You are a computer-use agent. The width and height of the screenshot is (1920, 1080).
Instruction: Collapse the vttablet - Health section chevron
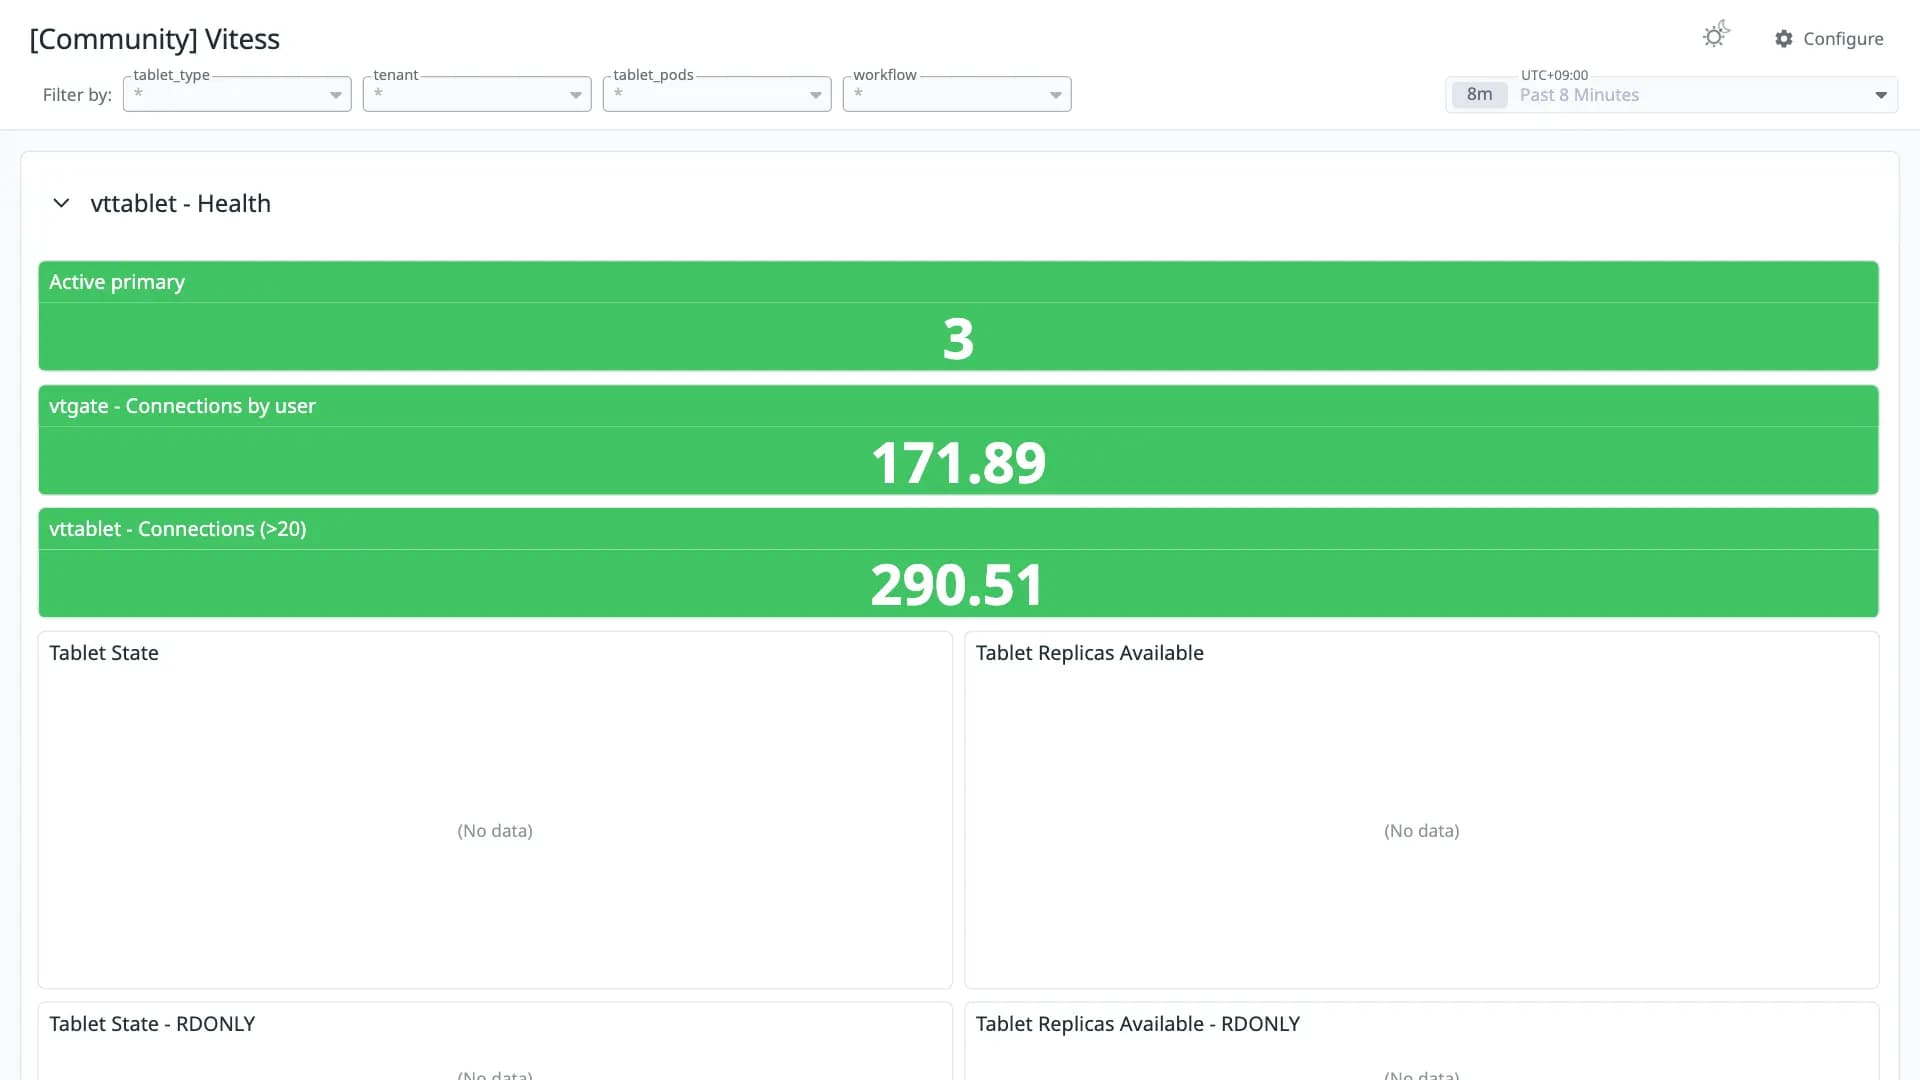[61, 203]
